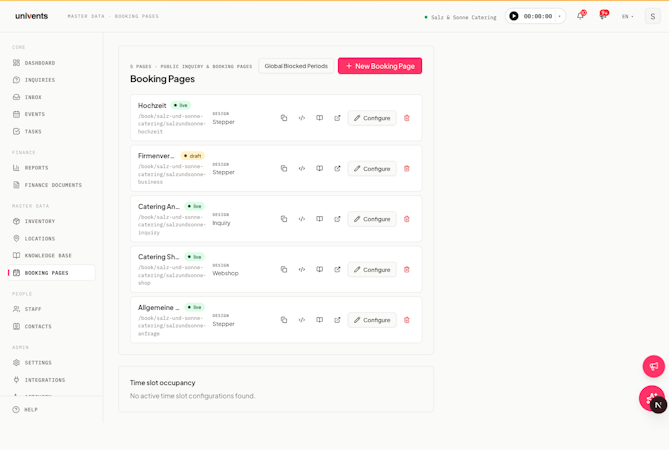669x450 pixels.
Task: Open Catering Sh... webshop externally
Action: click(x=337, y=270)
